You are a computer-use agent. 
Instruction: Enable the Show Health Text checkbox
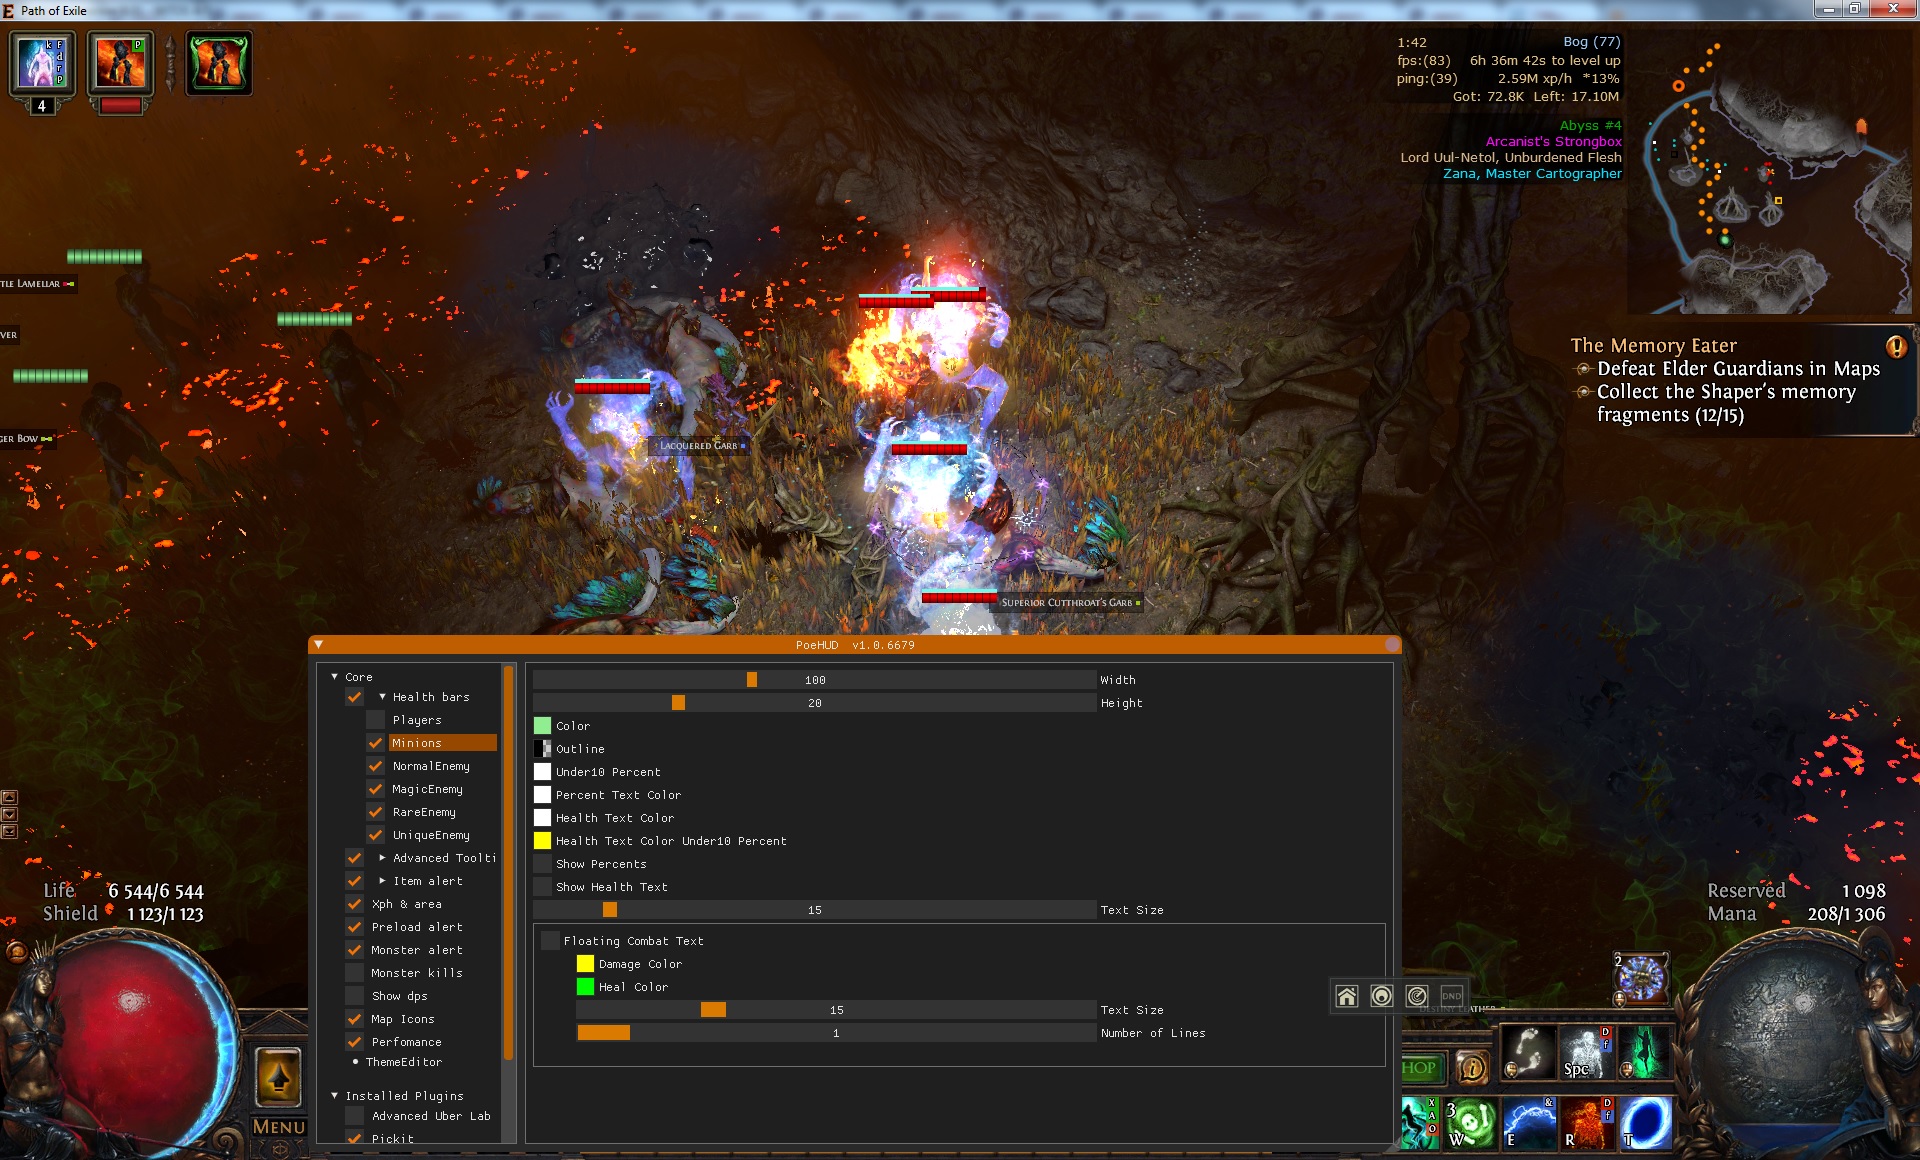542,887
